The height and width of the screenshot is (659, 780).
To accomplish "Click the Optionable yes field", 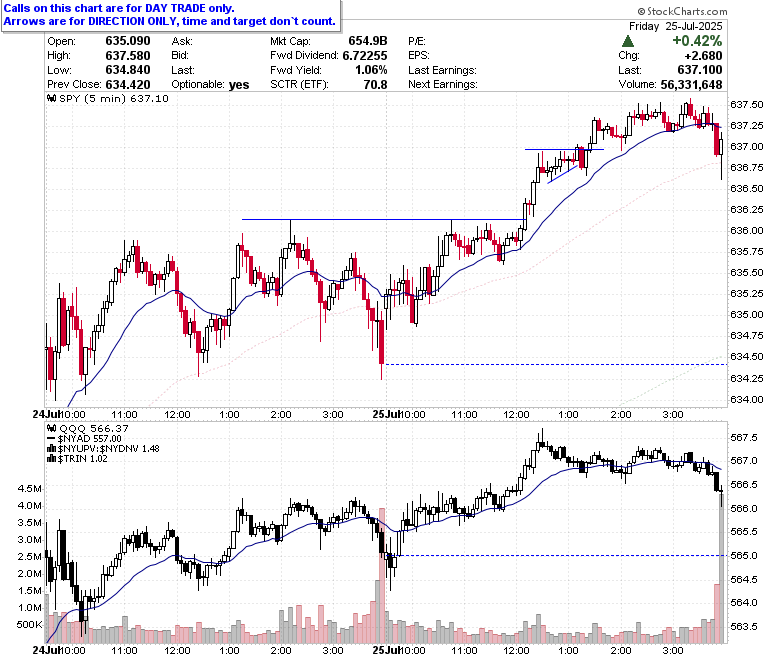I will point(210,85).
